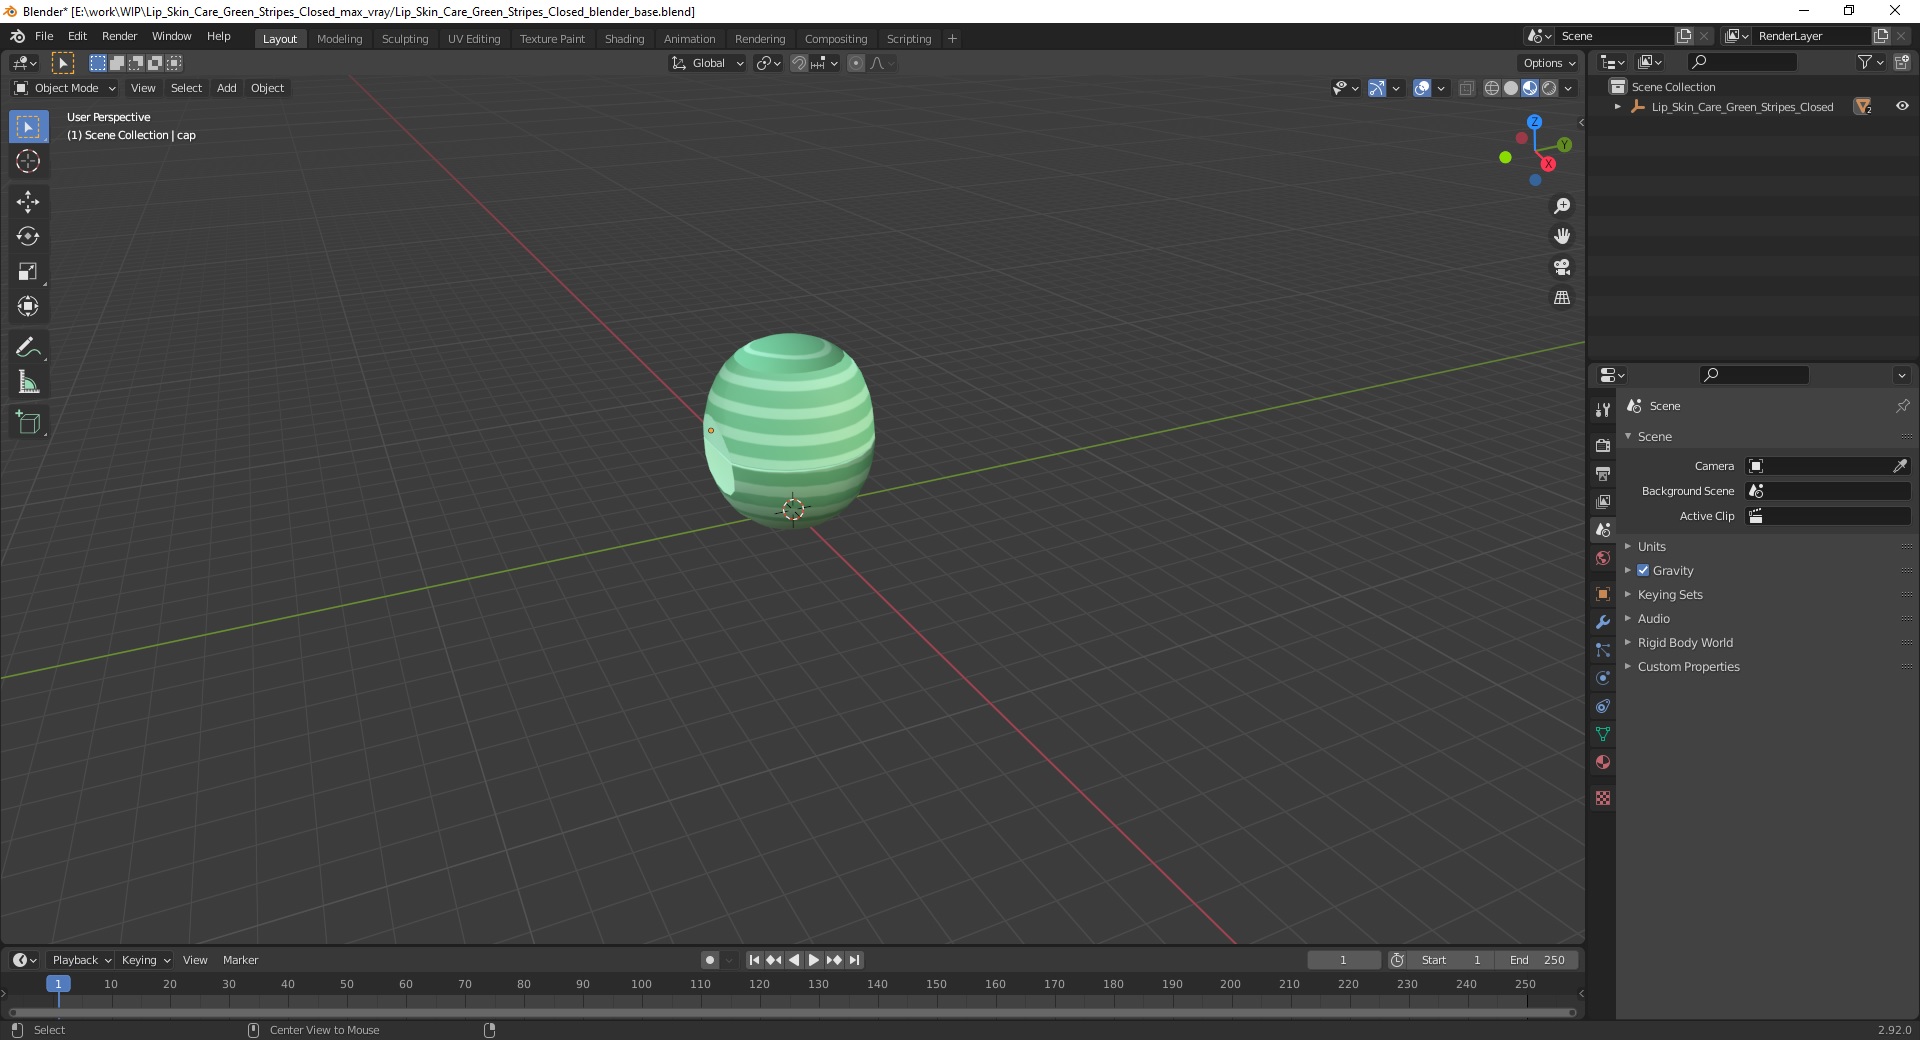Expand Lip_Skin_Care_Green_Stripes_Closed collection tree

(x=1617, y=107)
